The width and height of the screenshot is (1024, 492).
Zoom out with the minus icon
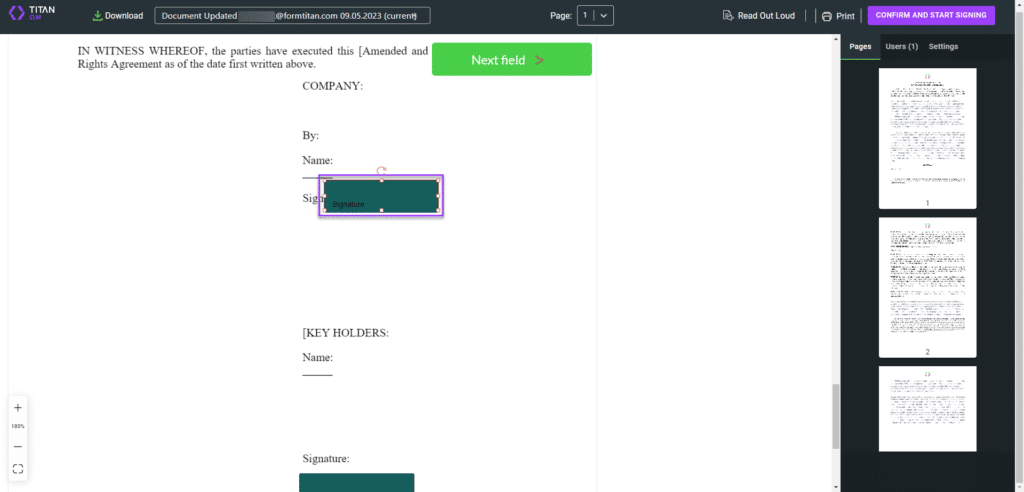coord(18,446)
